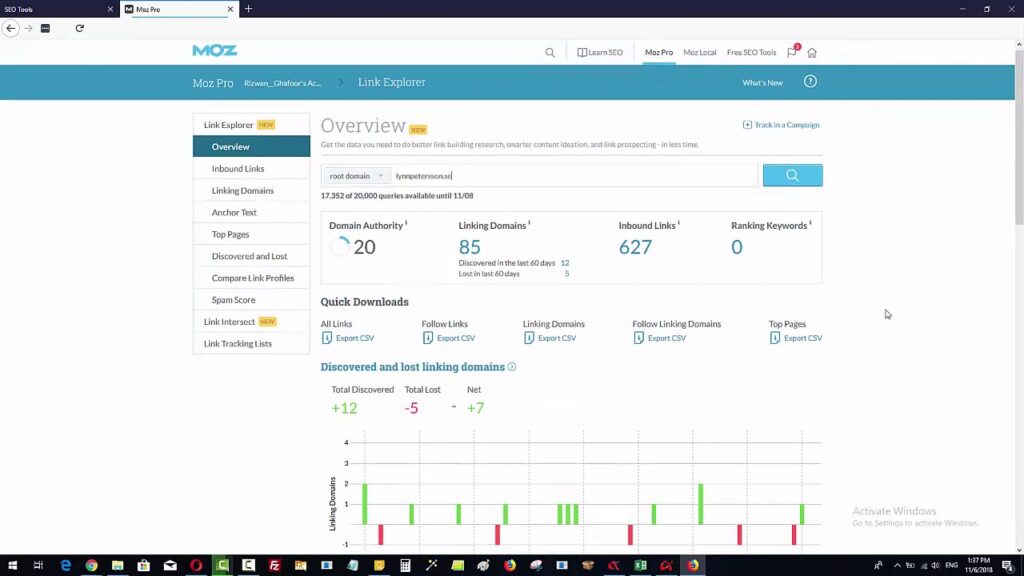
Task: Open a new browser tab
Action: [248, 9]
